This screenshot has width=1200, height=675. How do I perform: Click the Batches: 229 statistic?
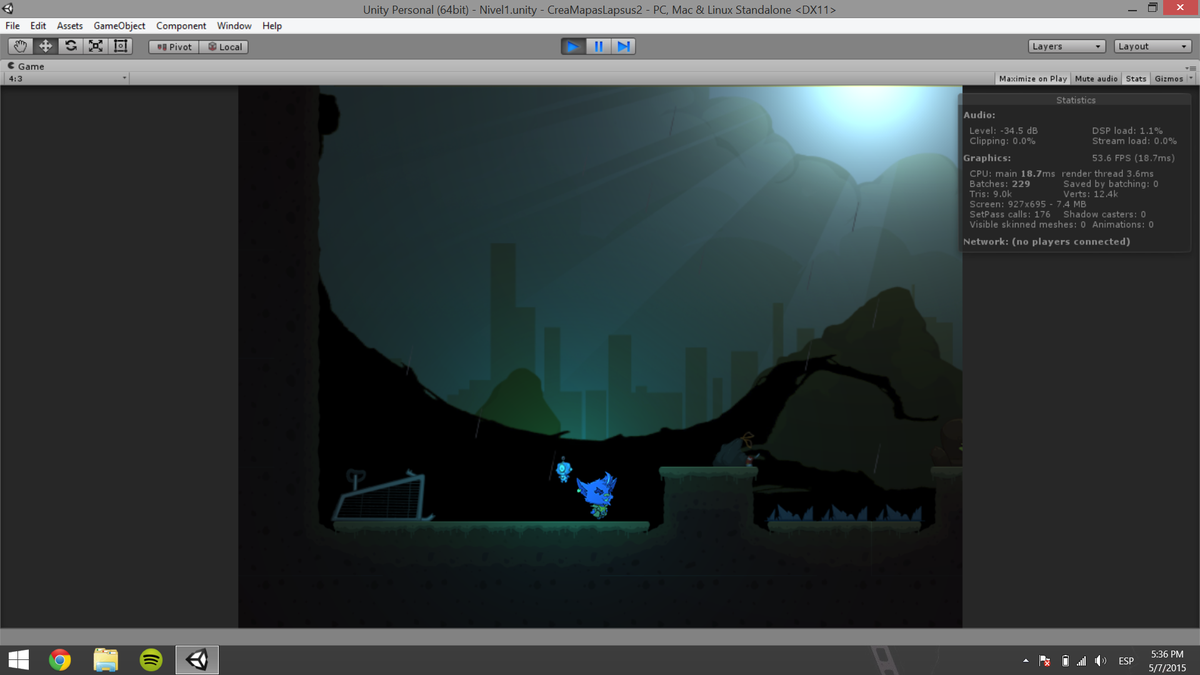click(999, 184)
